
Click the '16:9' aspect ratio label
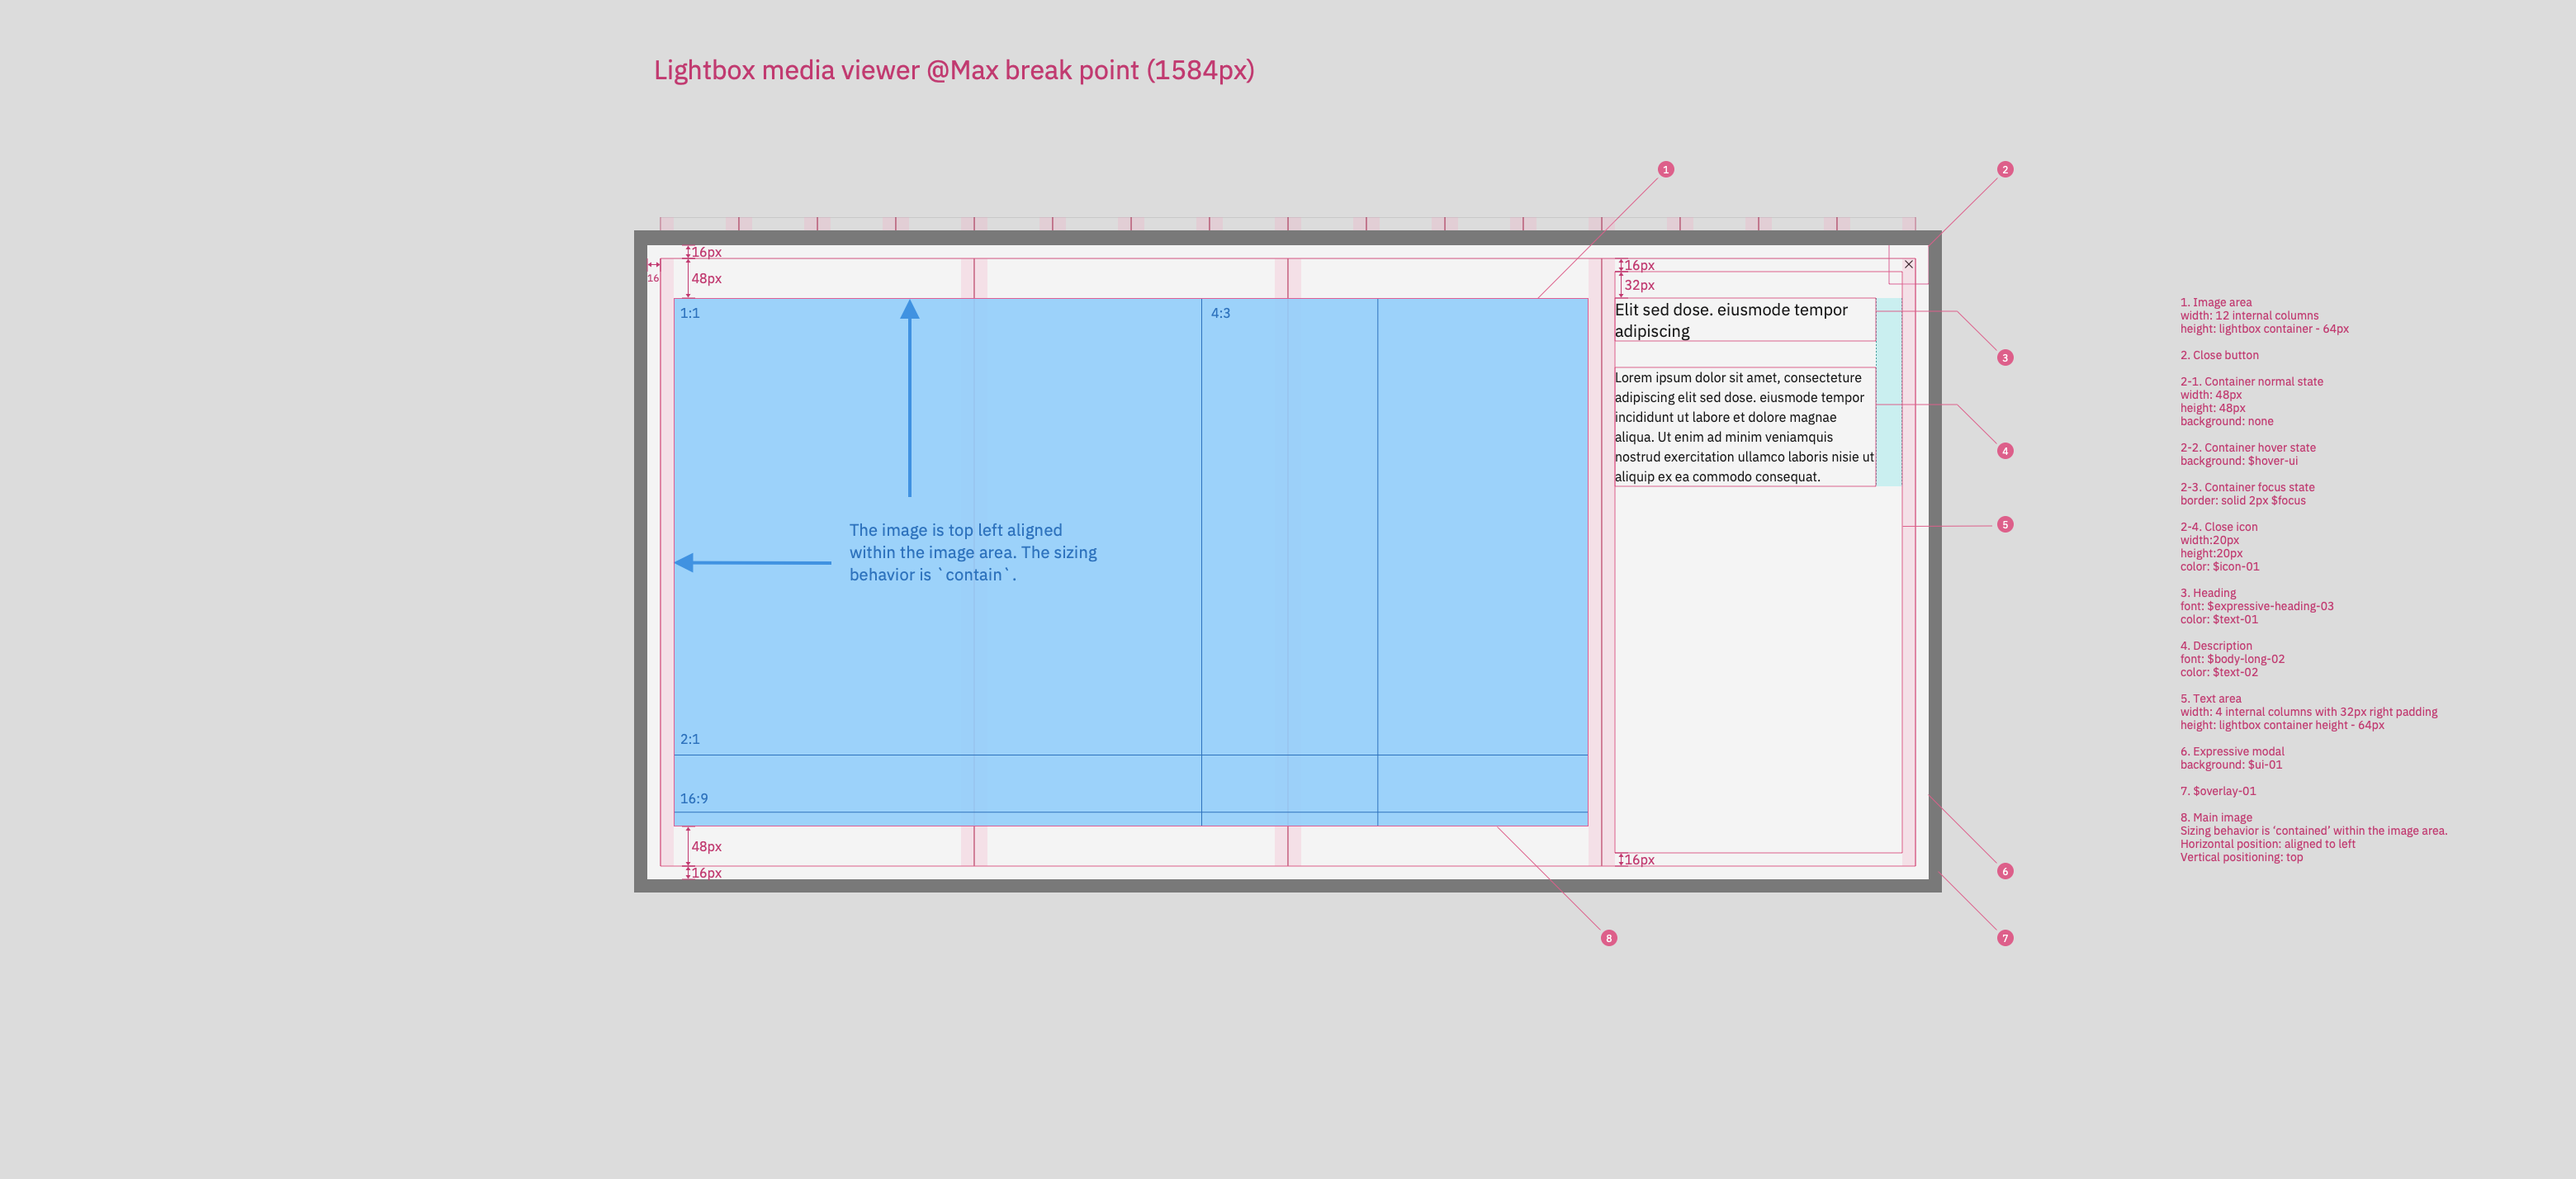coord(694,798)
